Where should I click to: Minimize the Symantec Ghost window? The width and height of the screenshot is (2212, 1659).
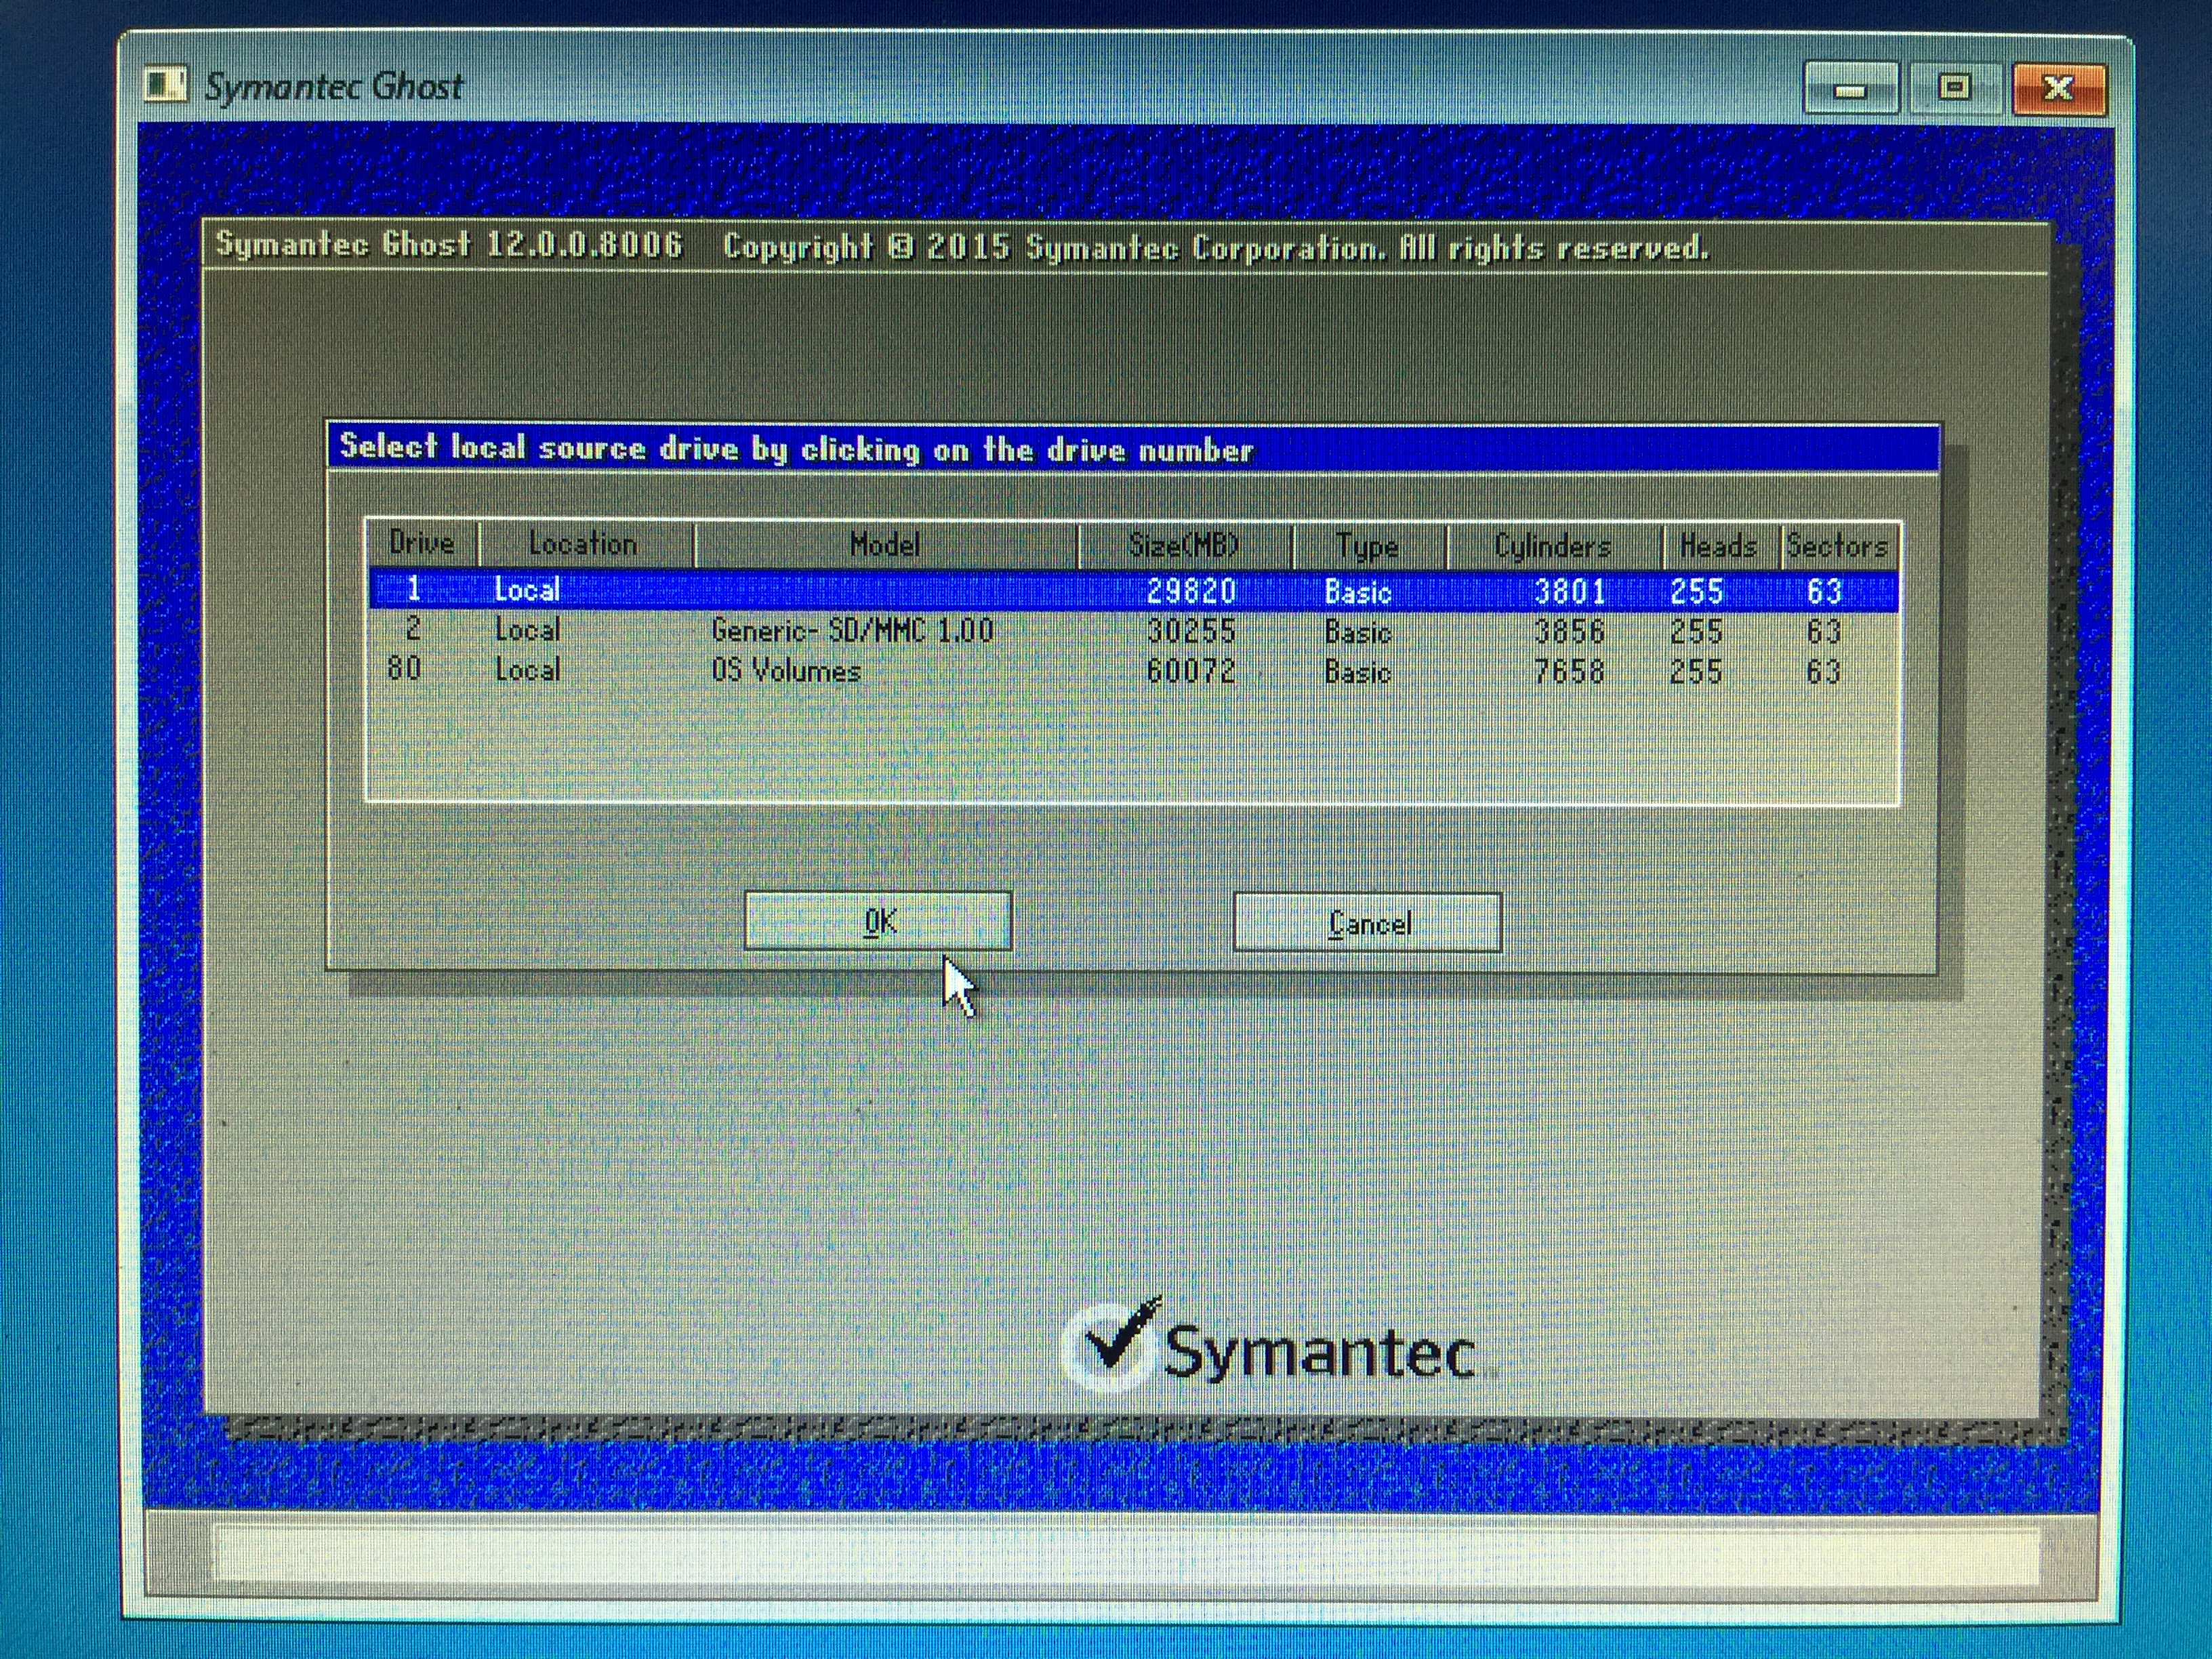(1851, 89)
